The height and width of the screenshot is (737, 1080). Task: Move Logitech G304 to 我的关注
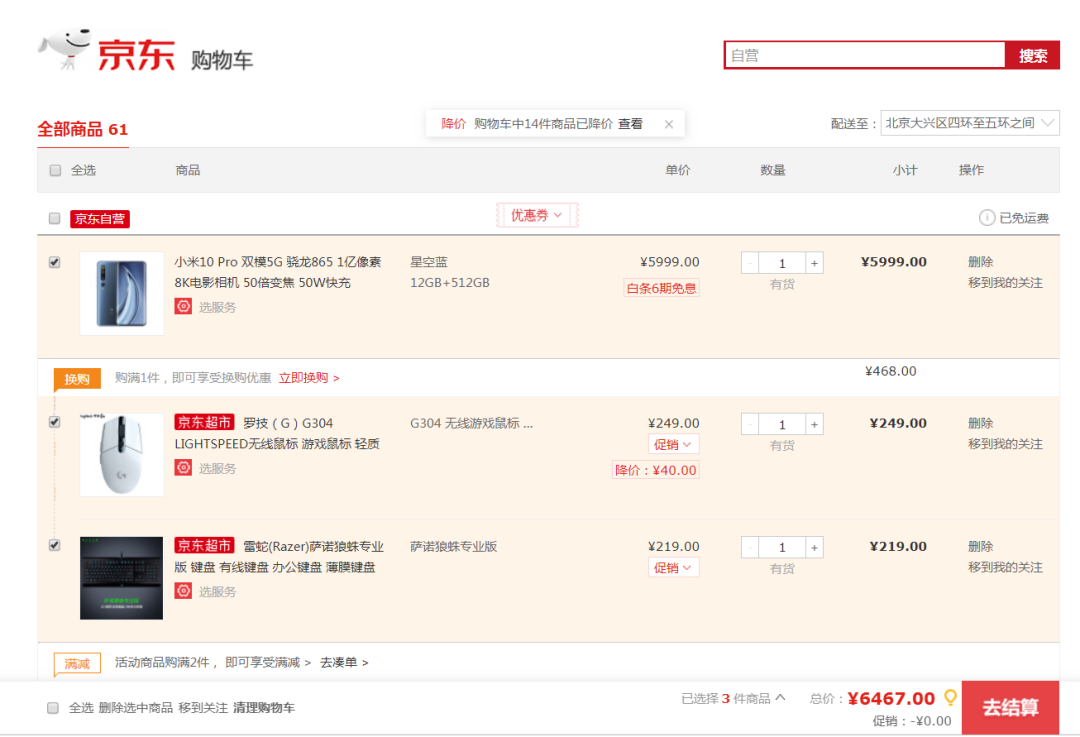pos(1005,444)
